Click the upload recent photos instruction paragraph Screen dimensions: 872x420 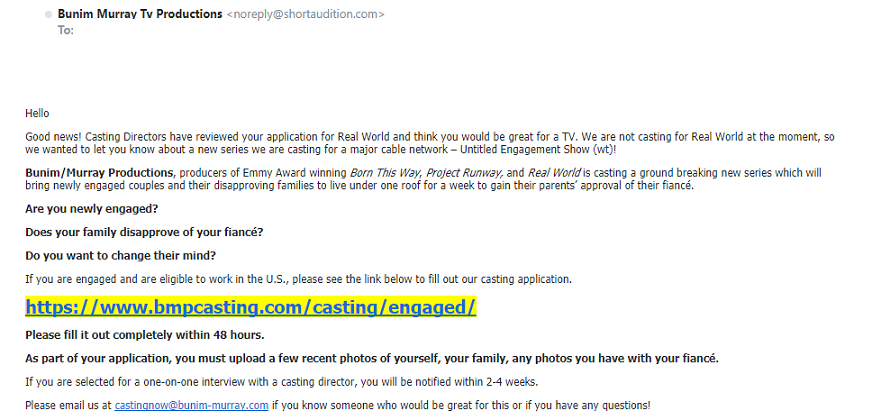tap(372, 359)
